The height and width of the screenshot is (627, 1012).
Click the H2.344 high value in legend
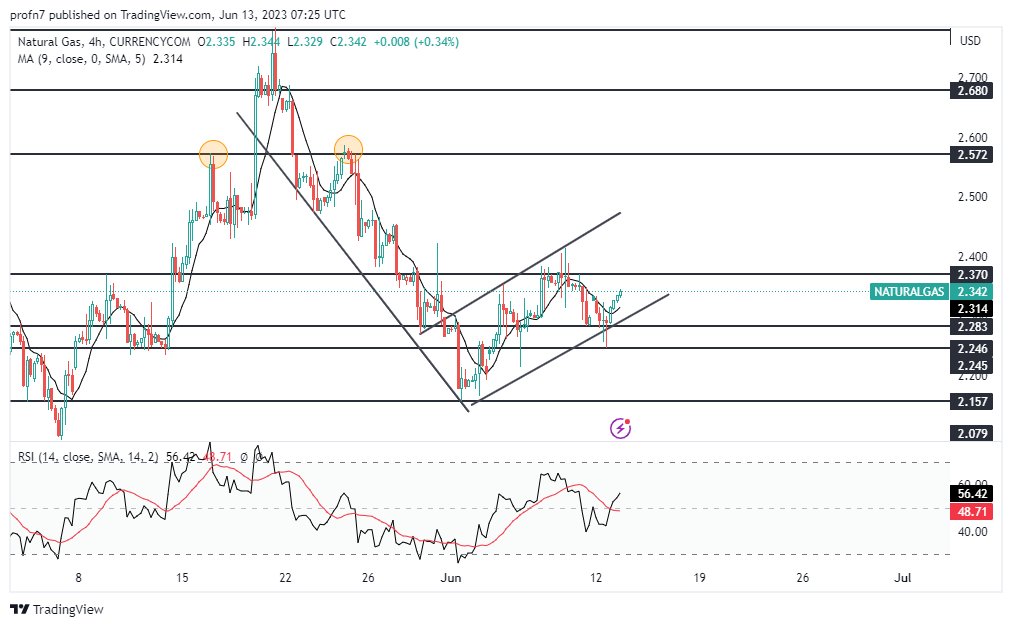pyautogui.click(x=261, y=42)
